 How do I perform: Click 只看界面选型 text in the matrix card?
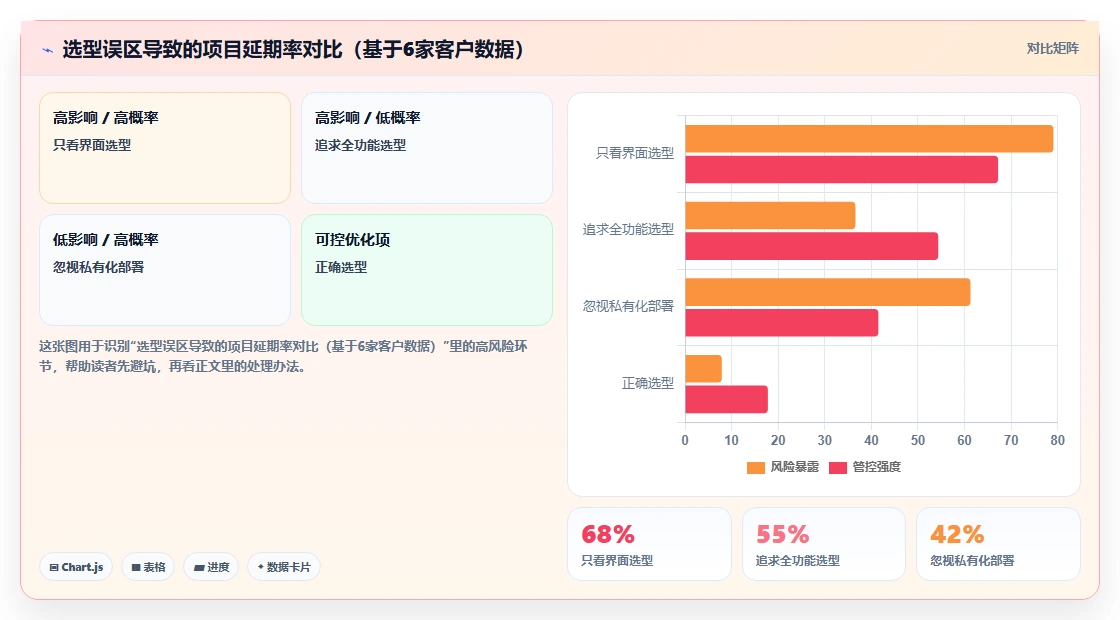(x=92, y=145)
